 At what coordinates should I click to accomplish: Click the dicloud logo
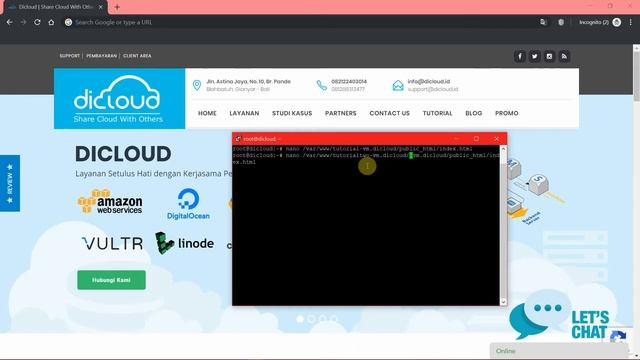coord(119,98)
